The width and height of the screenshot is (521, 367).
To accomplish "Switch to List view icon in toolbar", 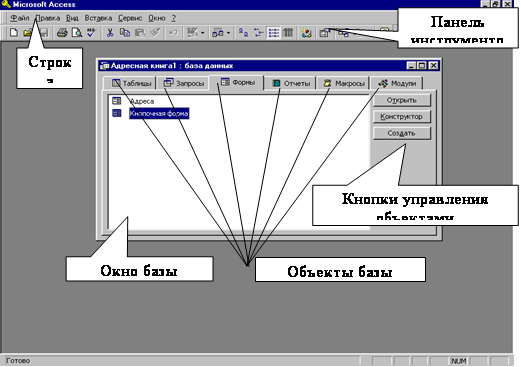I will (274, 33).
